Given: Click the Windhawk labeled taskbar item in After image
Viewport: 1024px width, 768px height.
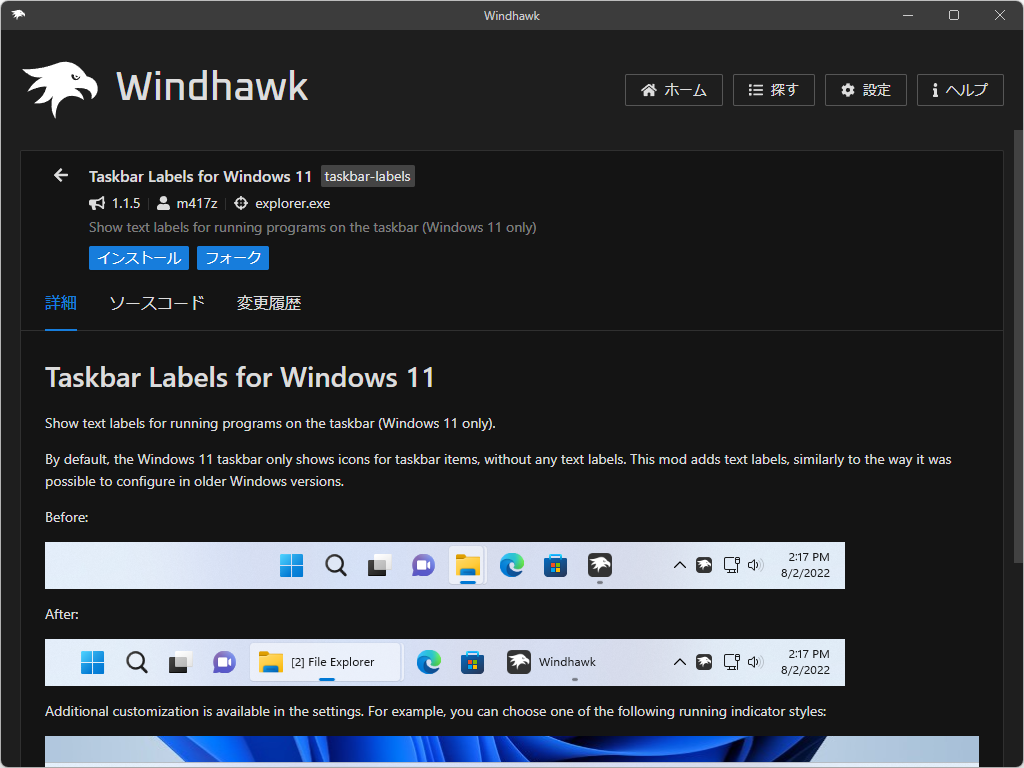Looking at the screenshot, I should click(552, 662).
